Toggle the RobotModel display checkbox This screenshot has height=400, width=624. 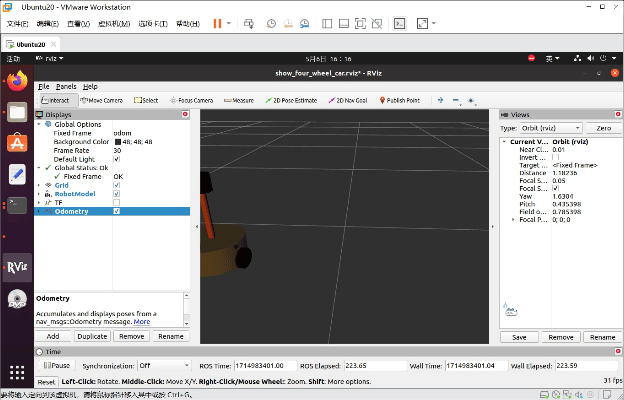click(x=117, y=194)
